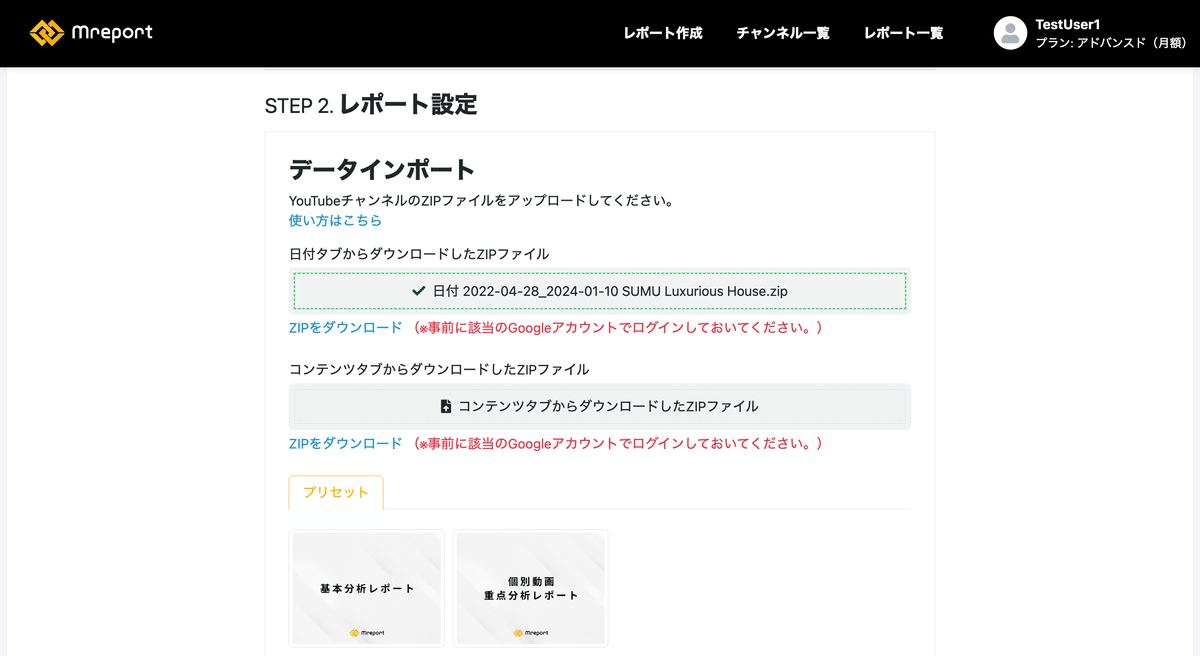Click the データインポート heading
1200x656 pixels.
tap(382, 169)
